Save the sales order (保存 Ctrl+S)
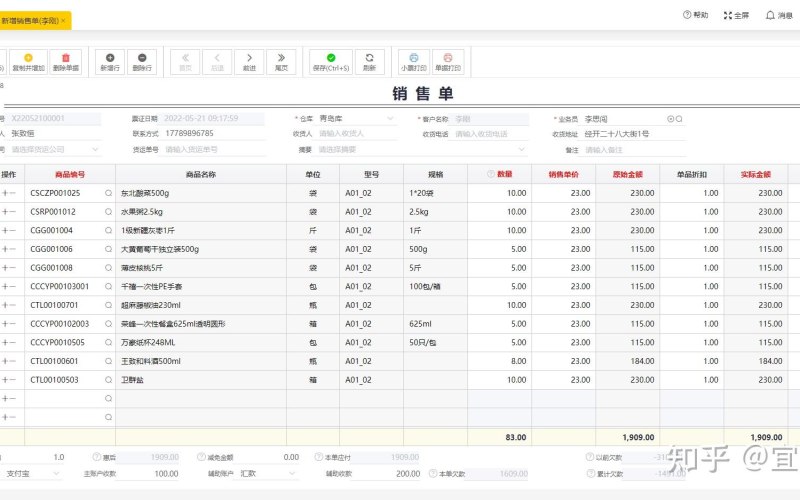 (x=331, y=62)
